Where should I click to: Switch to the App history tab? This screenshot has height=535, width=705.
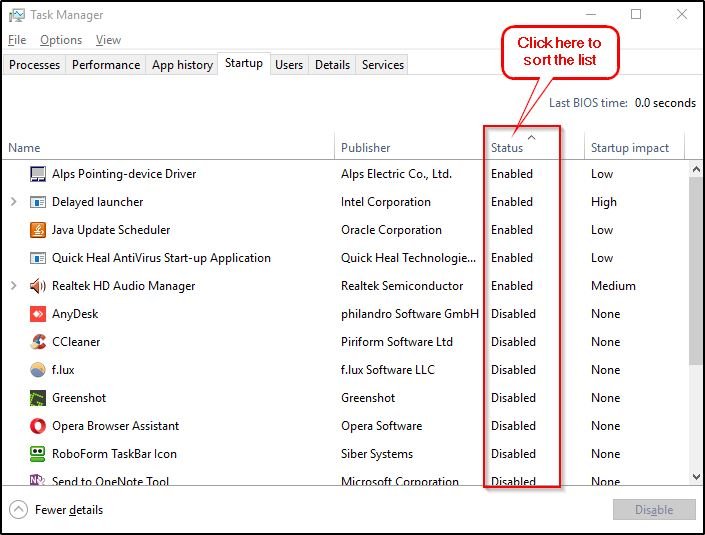(x=182, y=65)
